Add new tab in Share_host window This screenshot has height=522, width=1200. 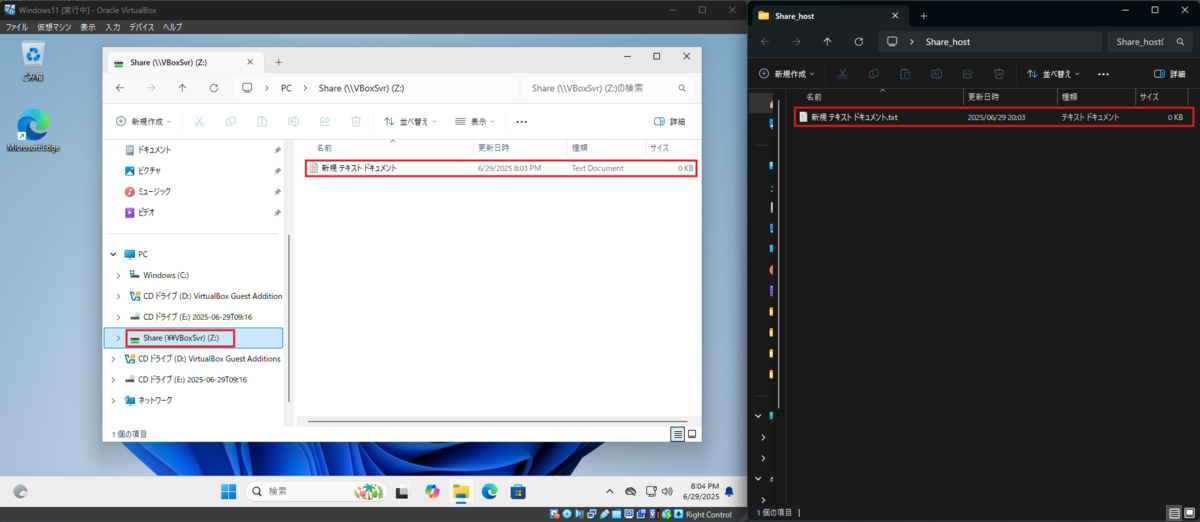click(923, 15)
